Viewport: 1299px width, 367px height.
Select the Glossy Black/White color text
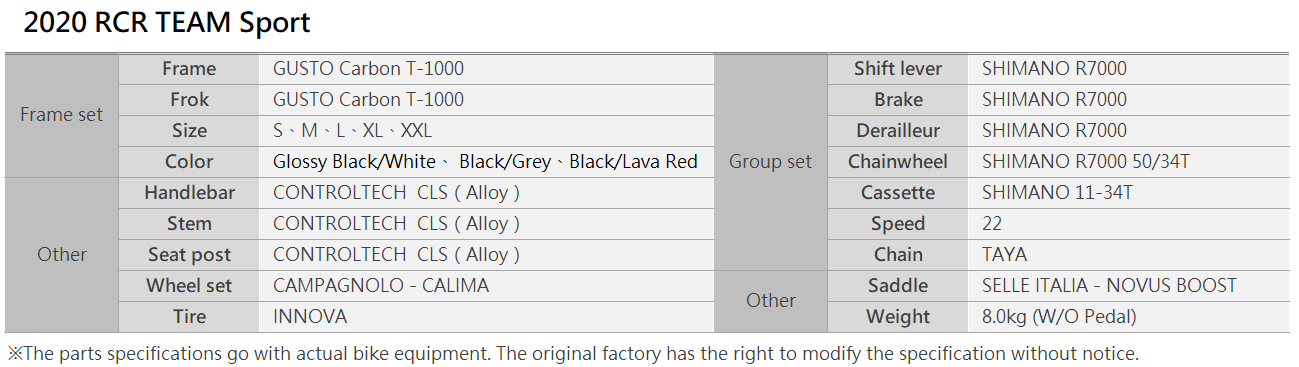[354, 162]
